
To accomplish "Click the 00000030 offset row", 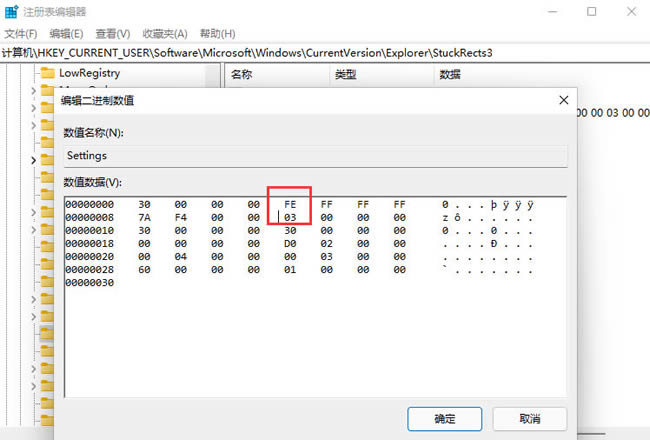I will pyautogui.click(x=90, y=283).
